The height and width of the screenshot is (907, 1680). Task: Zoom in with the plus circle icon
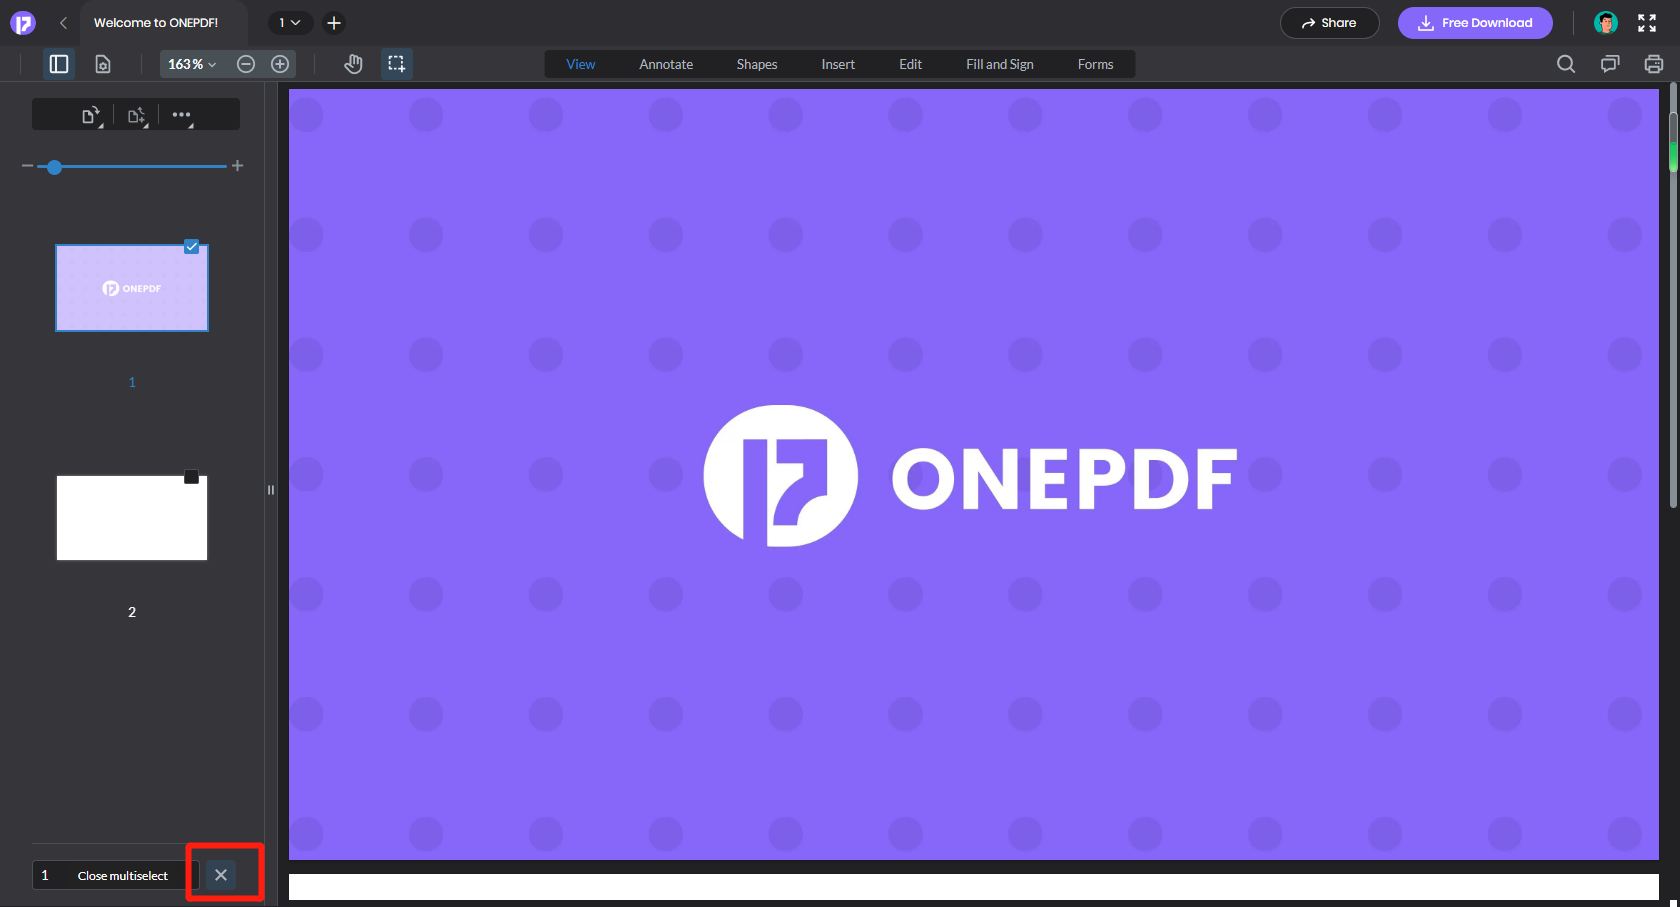click(280, 64)
